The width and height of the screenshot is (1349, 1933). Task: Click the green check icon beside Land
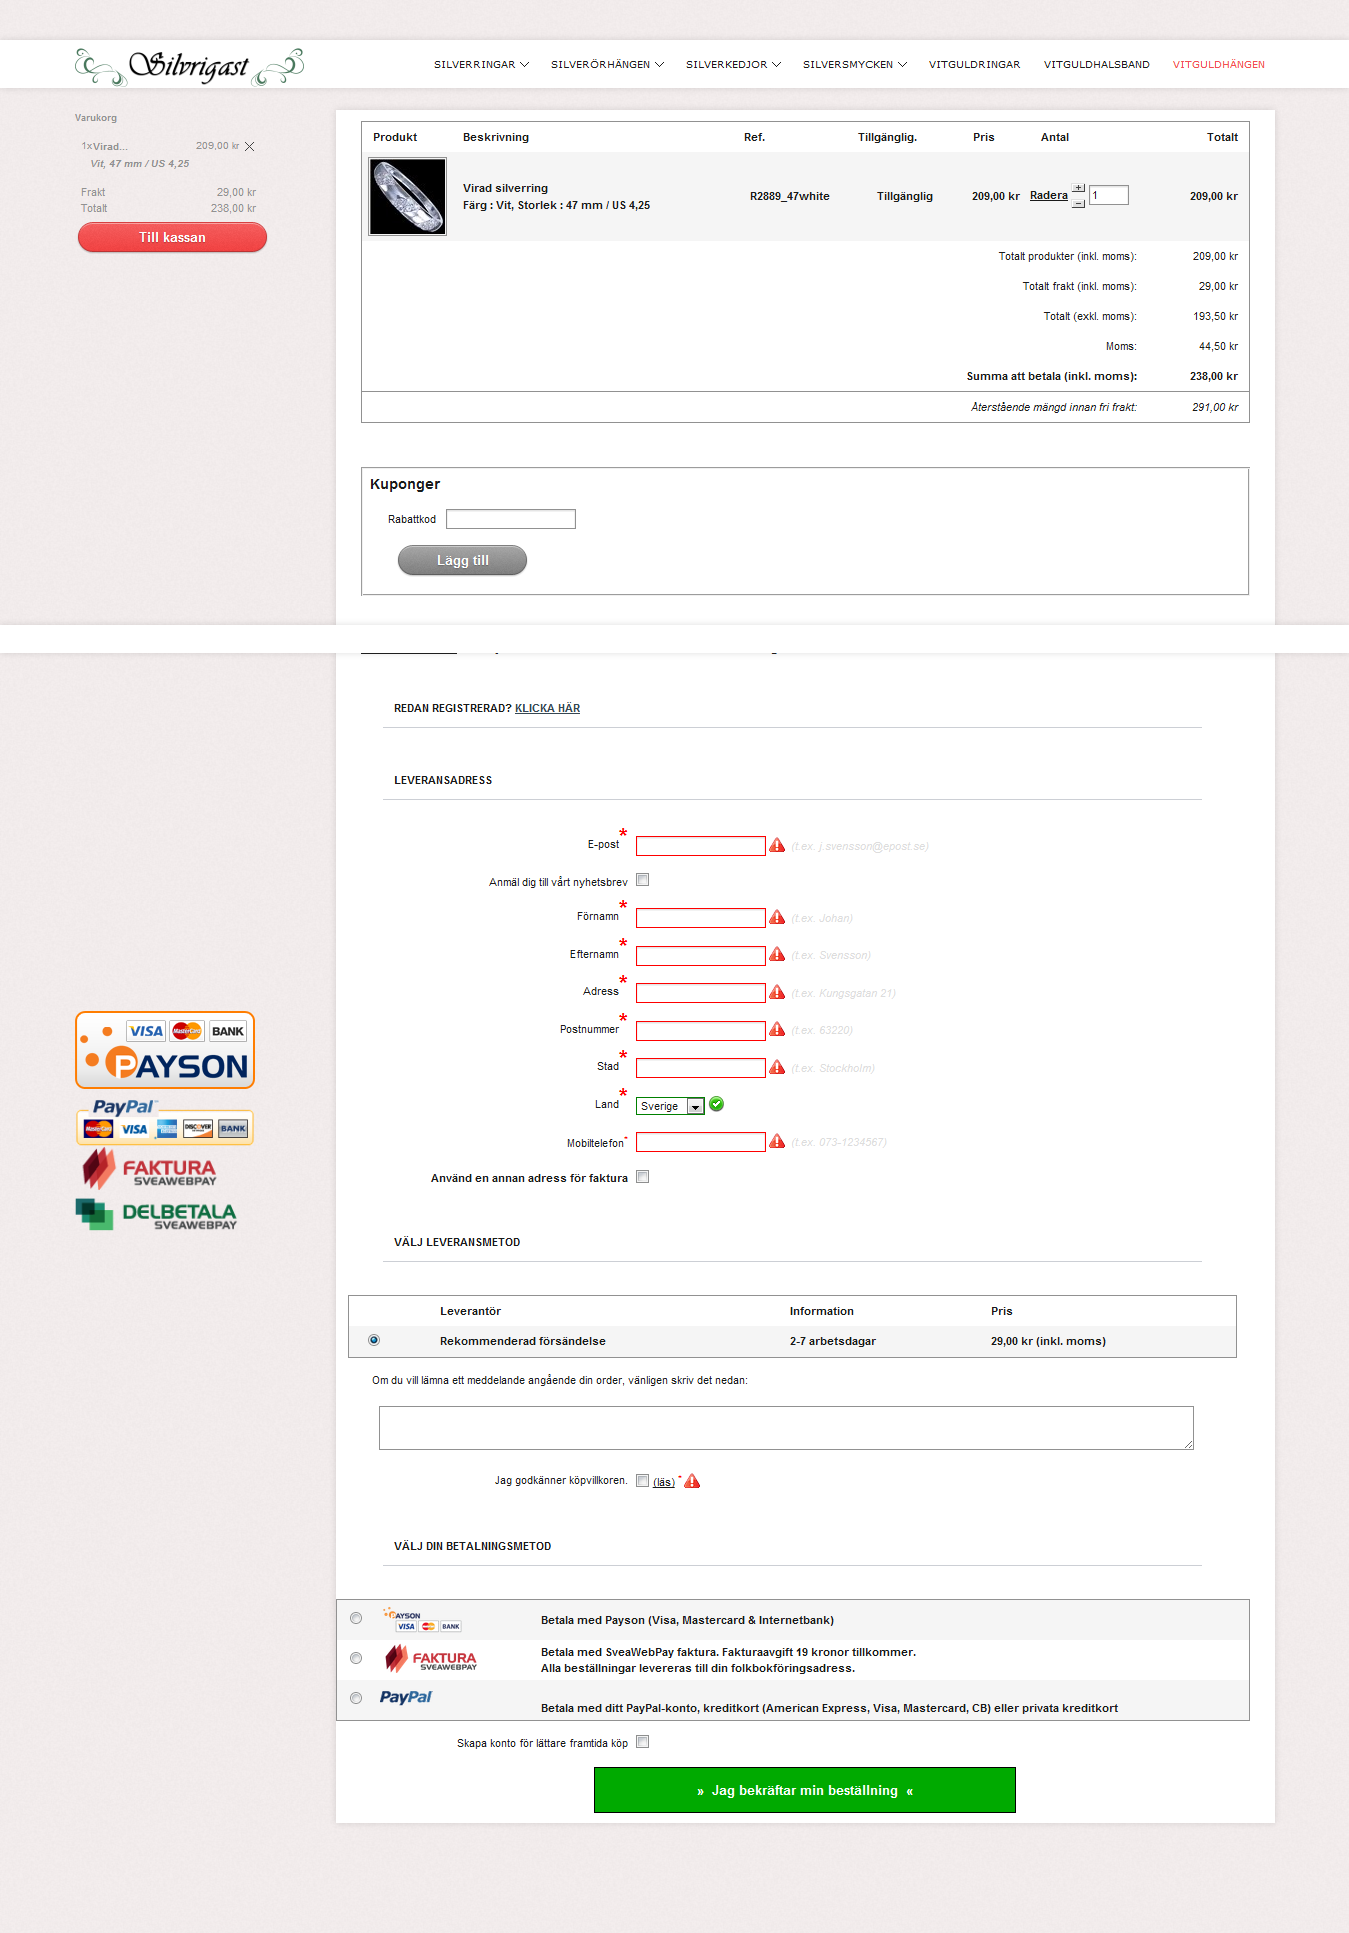716,1104
